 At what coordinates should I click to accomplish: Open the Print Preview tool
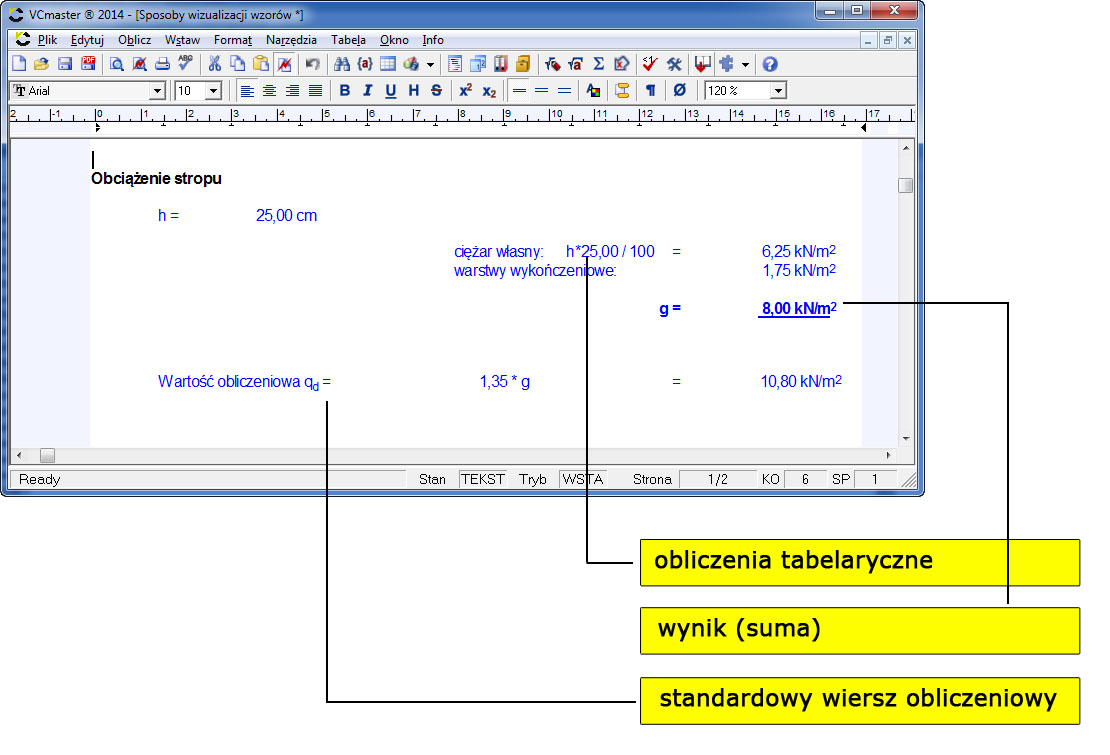coord(116,64)
